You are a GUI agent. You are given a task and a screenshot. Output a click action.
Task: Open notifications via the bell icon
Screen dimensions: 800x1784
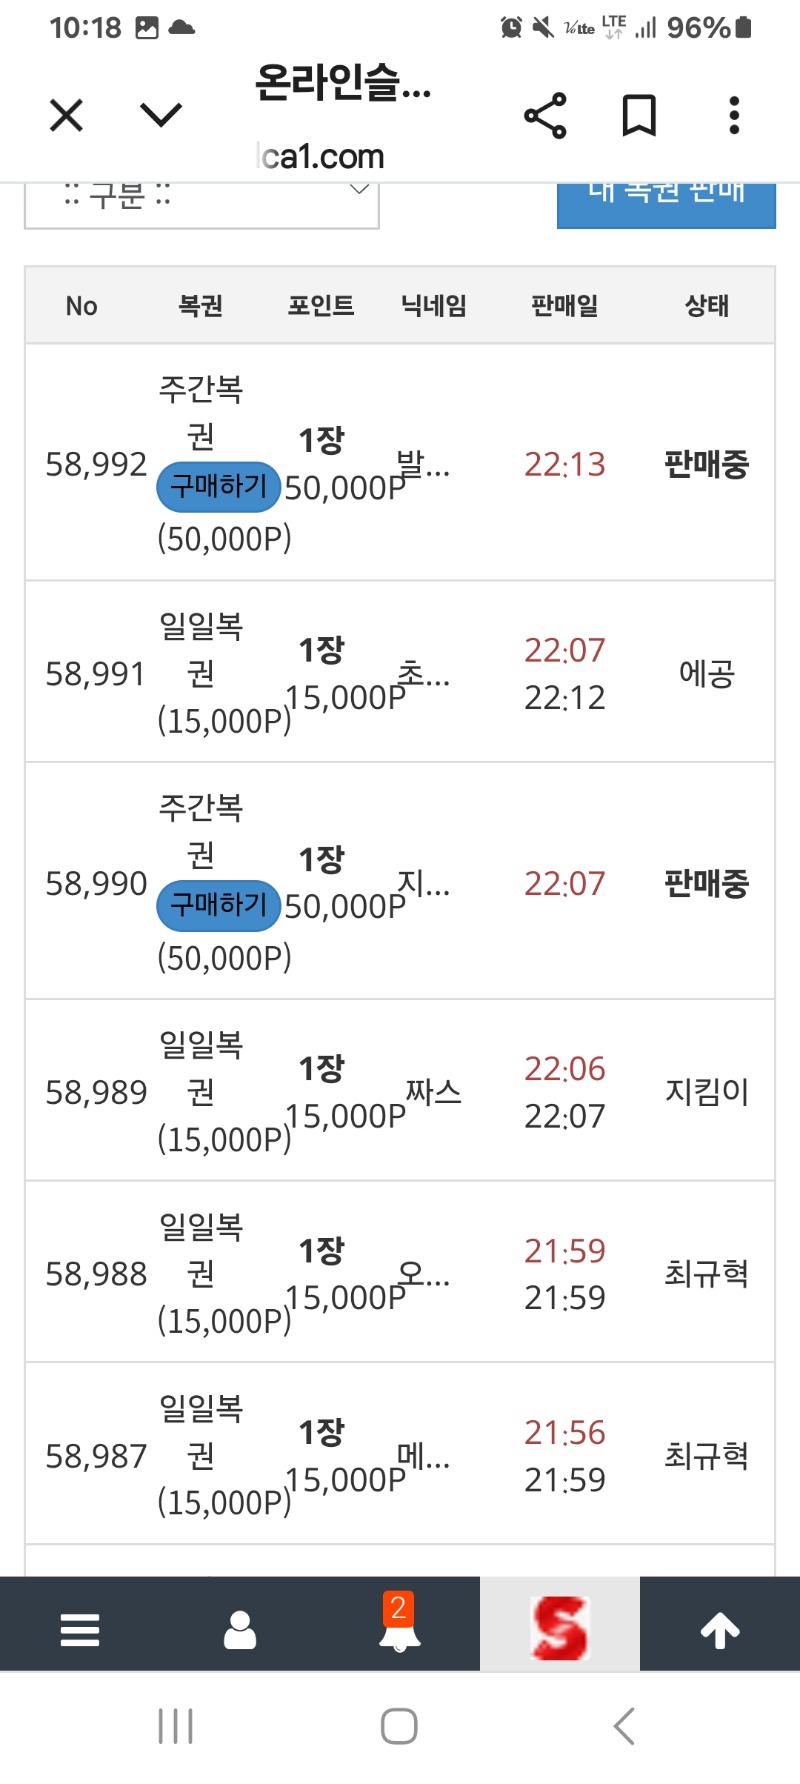pos(400,1636)
